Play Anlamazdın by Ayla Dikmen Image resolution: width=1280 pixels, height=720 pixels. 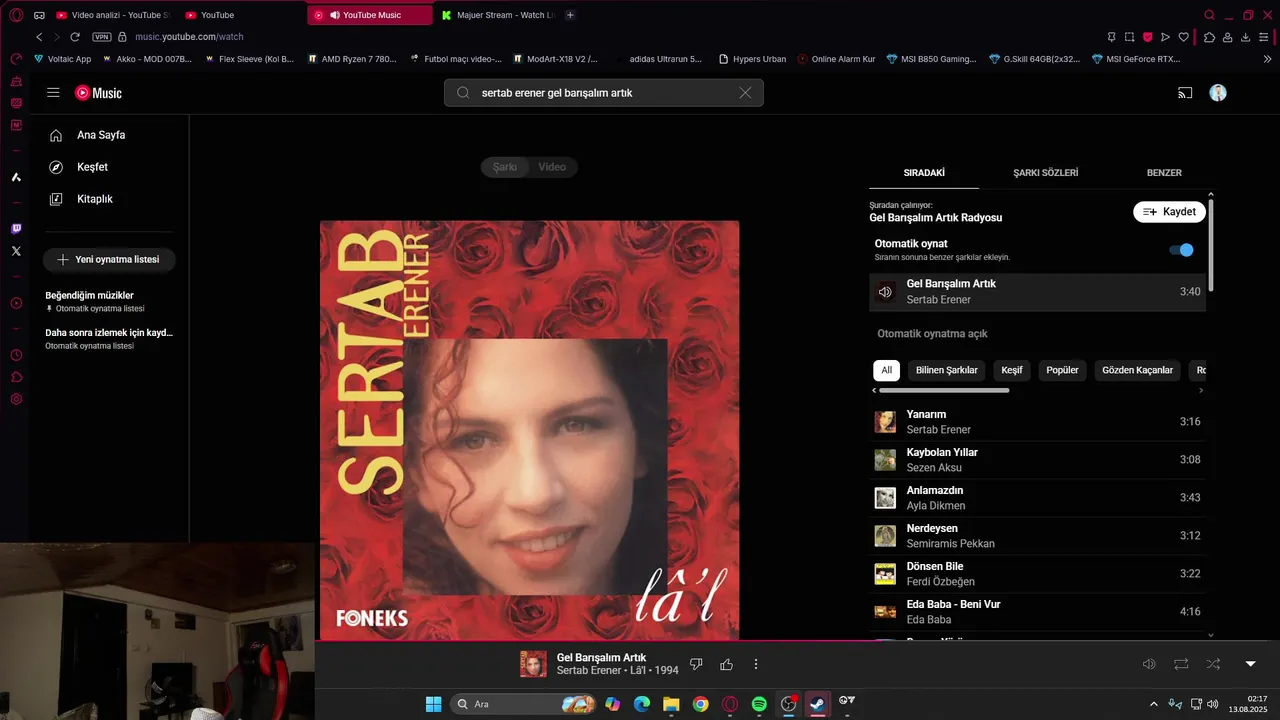[x=1037, y=498]
